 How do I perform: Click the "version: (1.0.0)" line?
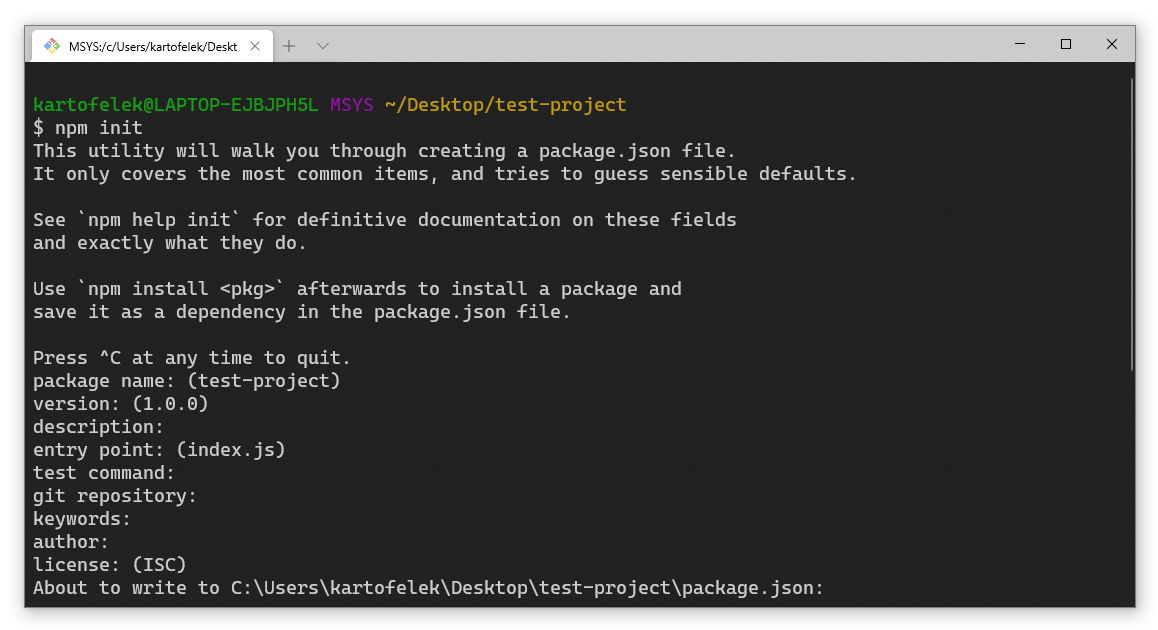(120, 404)
